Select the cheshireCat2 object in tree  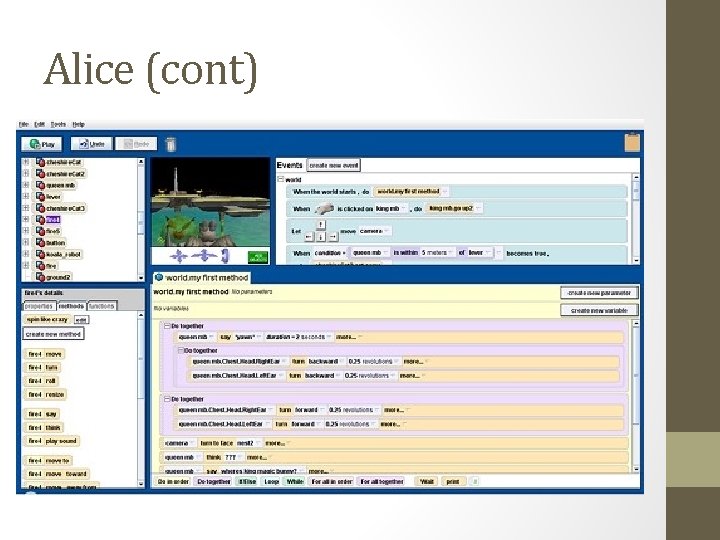point(66,174)
